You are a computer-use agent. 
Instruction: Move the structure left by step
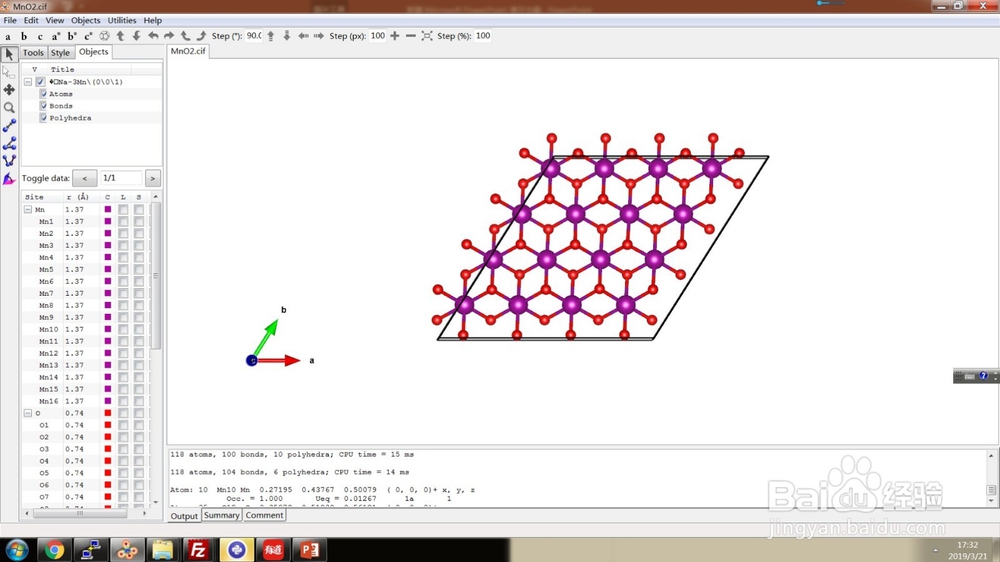[303, 36]
